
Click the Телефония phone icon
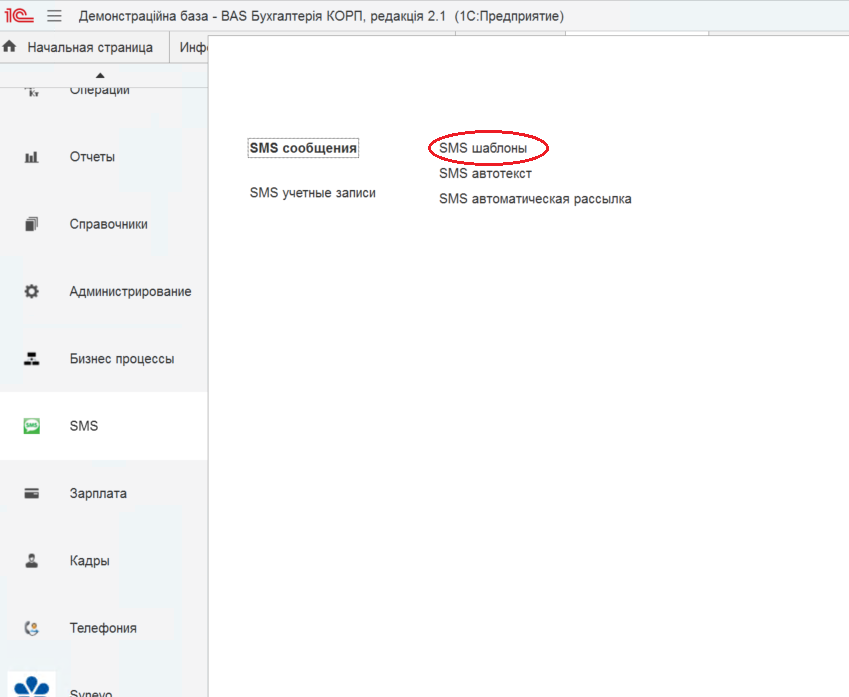(x=31, y=628)
